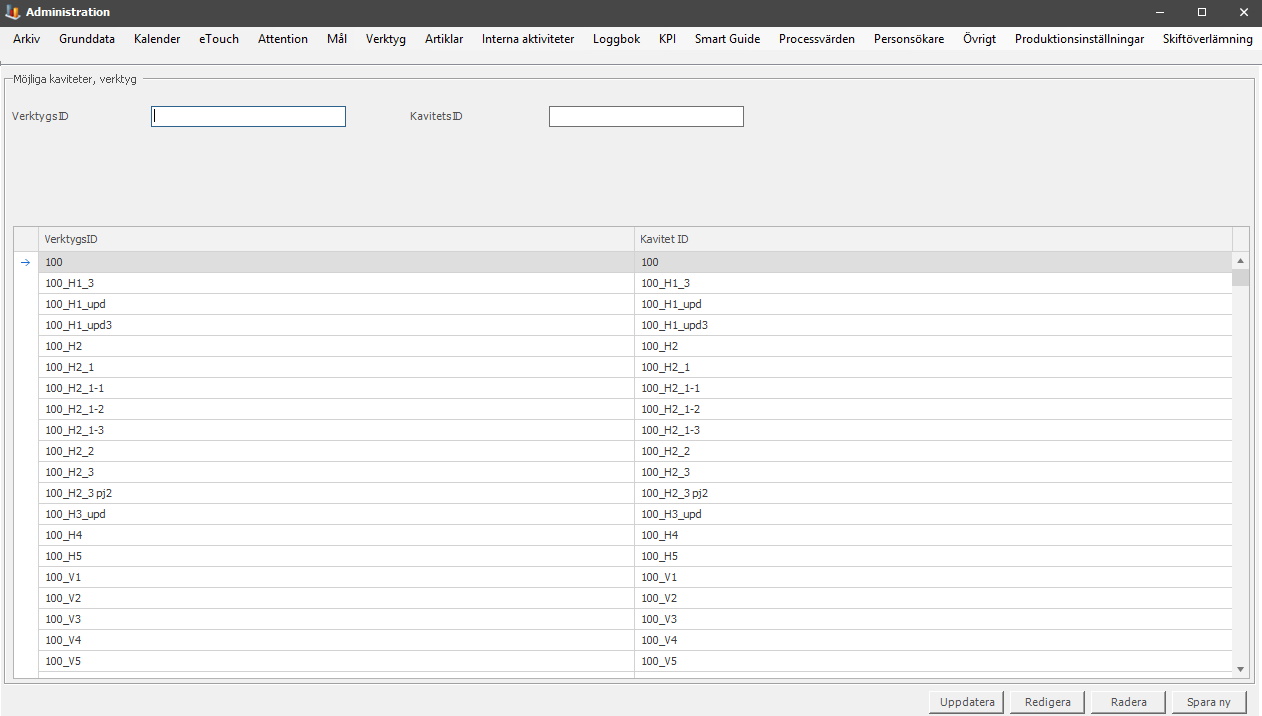Select the VerktygsID cell 100_V5
The width and height of the screenshot is (1262, 716).
click(x=336, y=661)
